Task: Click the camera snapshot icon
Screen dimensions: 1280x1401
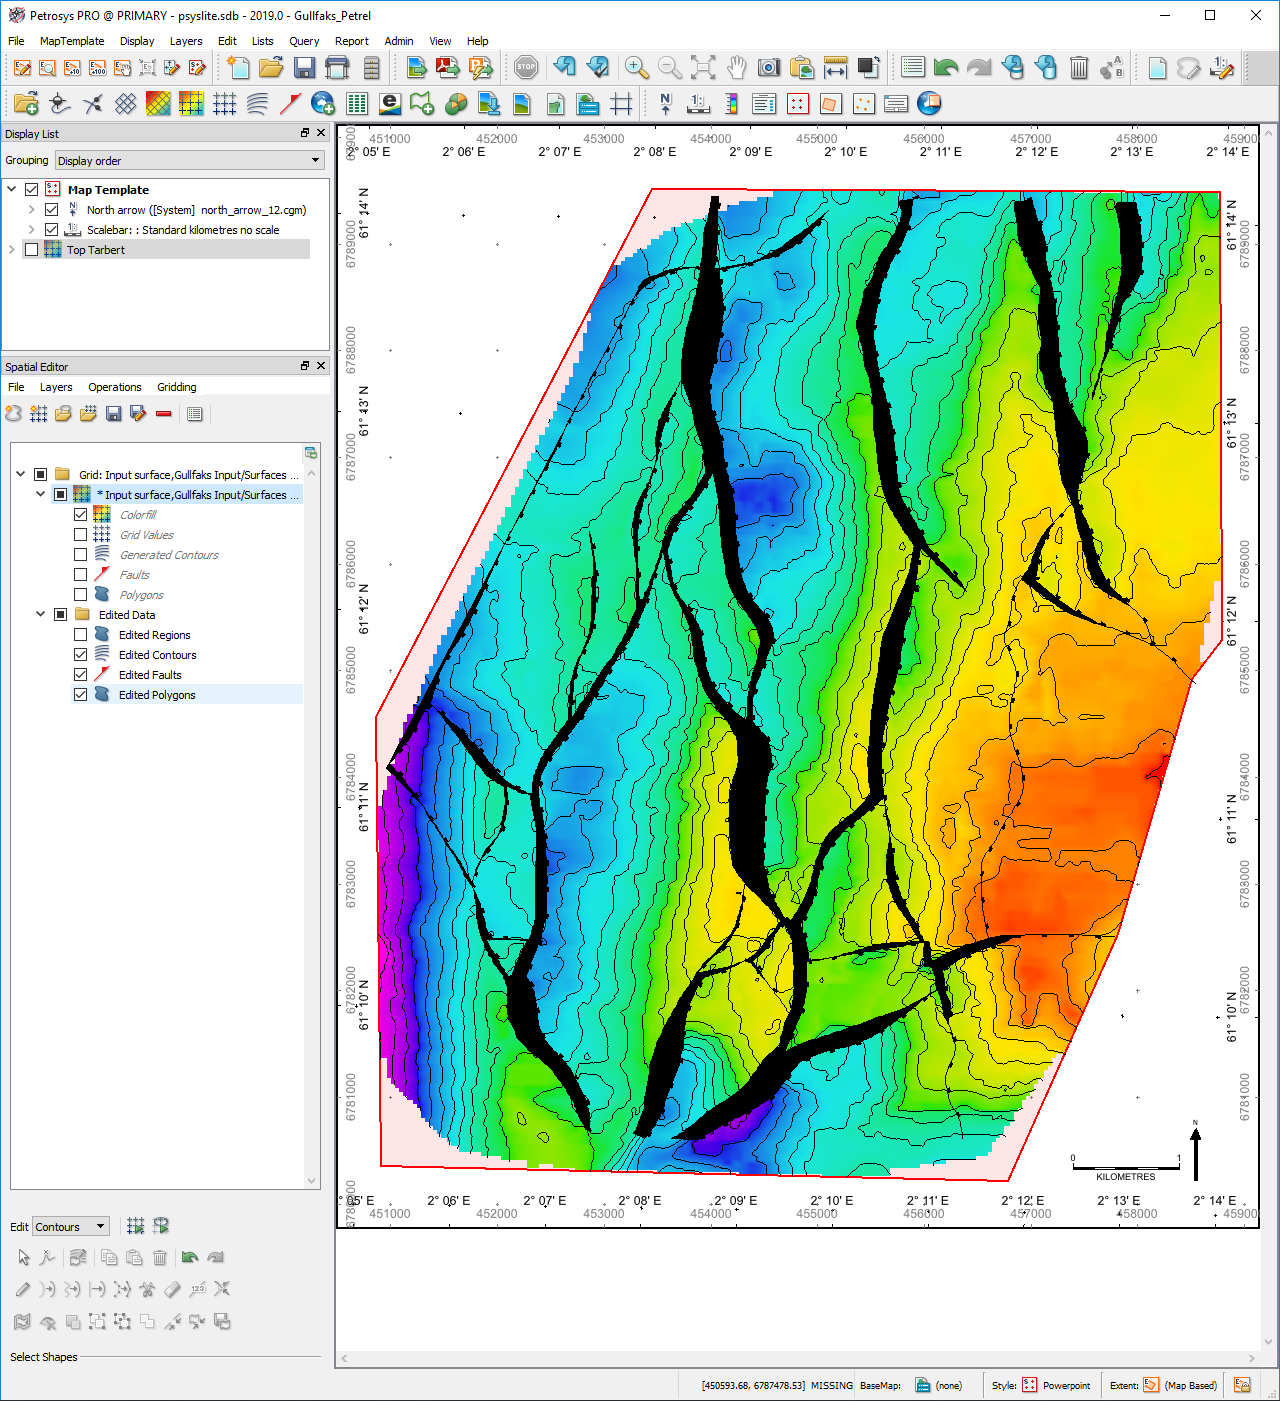Action: point(768,68)
